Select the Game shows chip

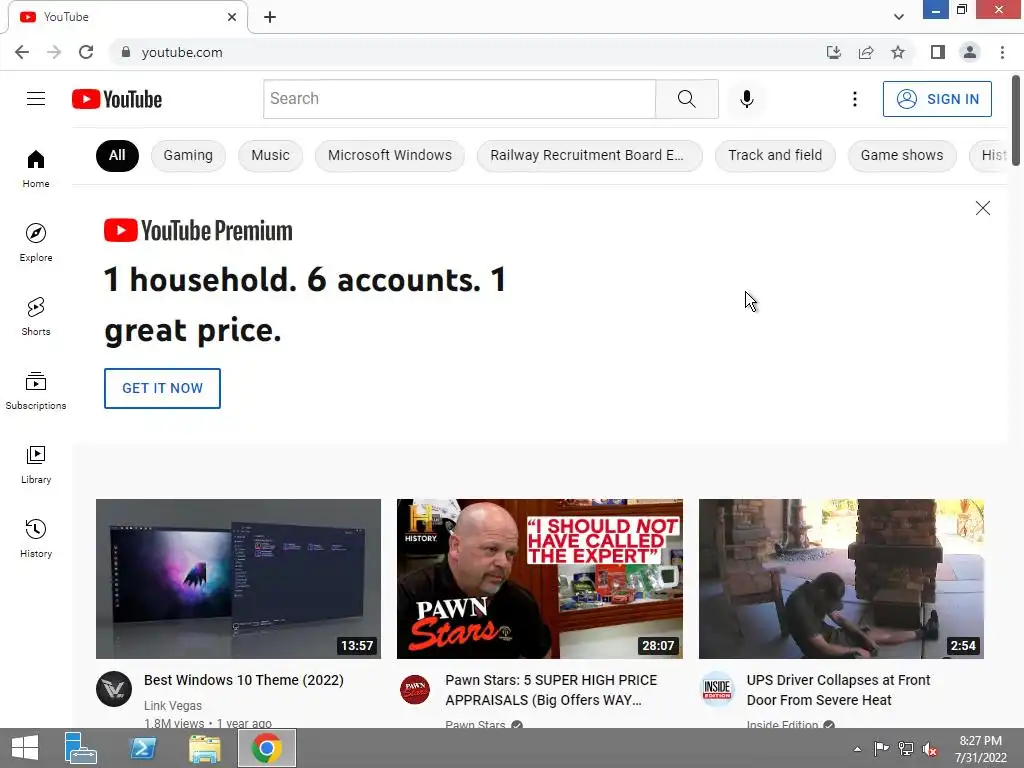pyautogui.click(x=902, y=155)
